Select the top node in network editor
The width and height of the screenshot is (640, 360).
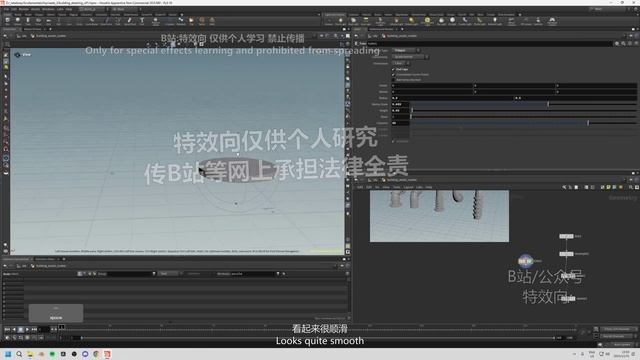point(566,236)
